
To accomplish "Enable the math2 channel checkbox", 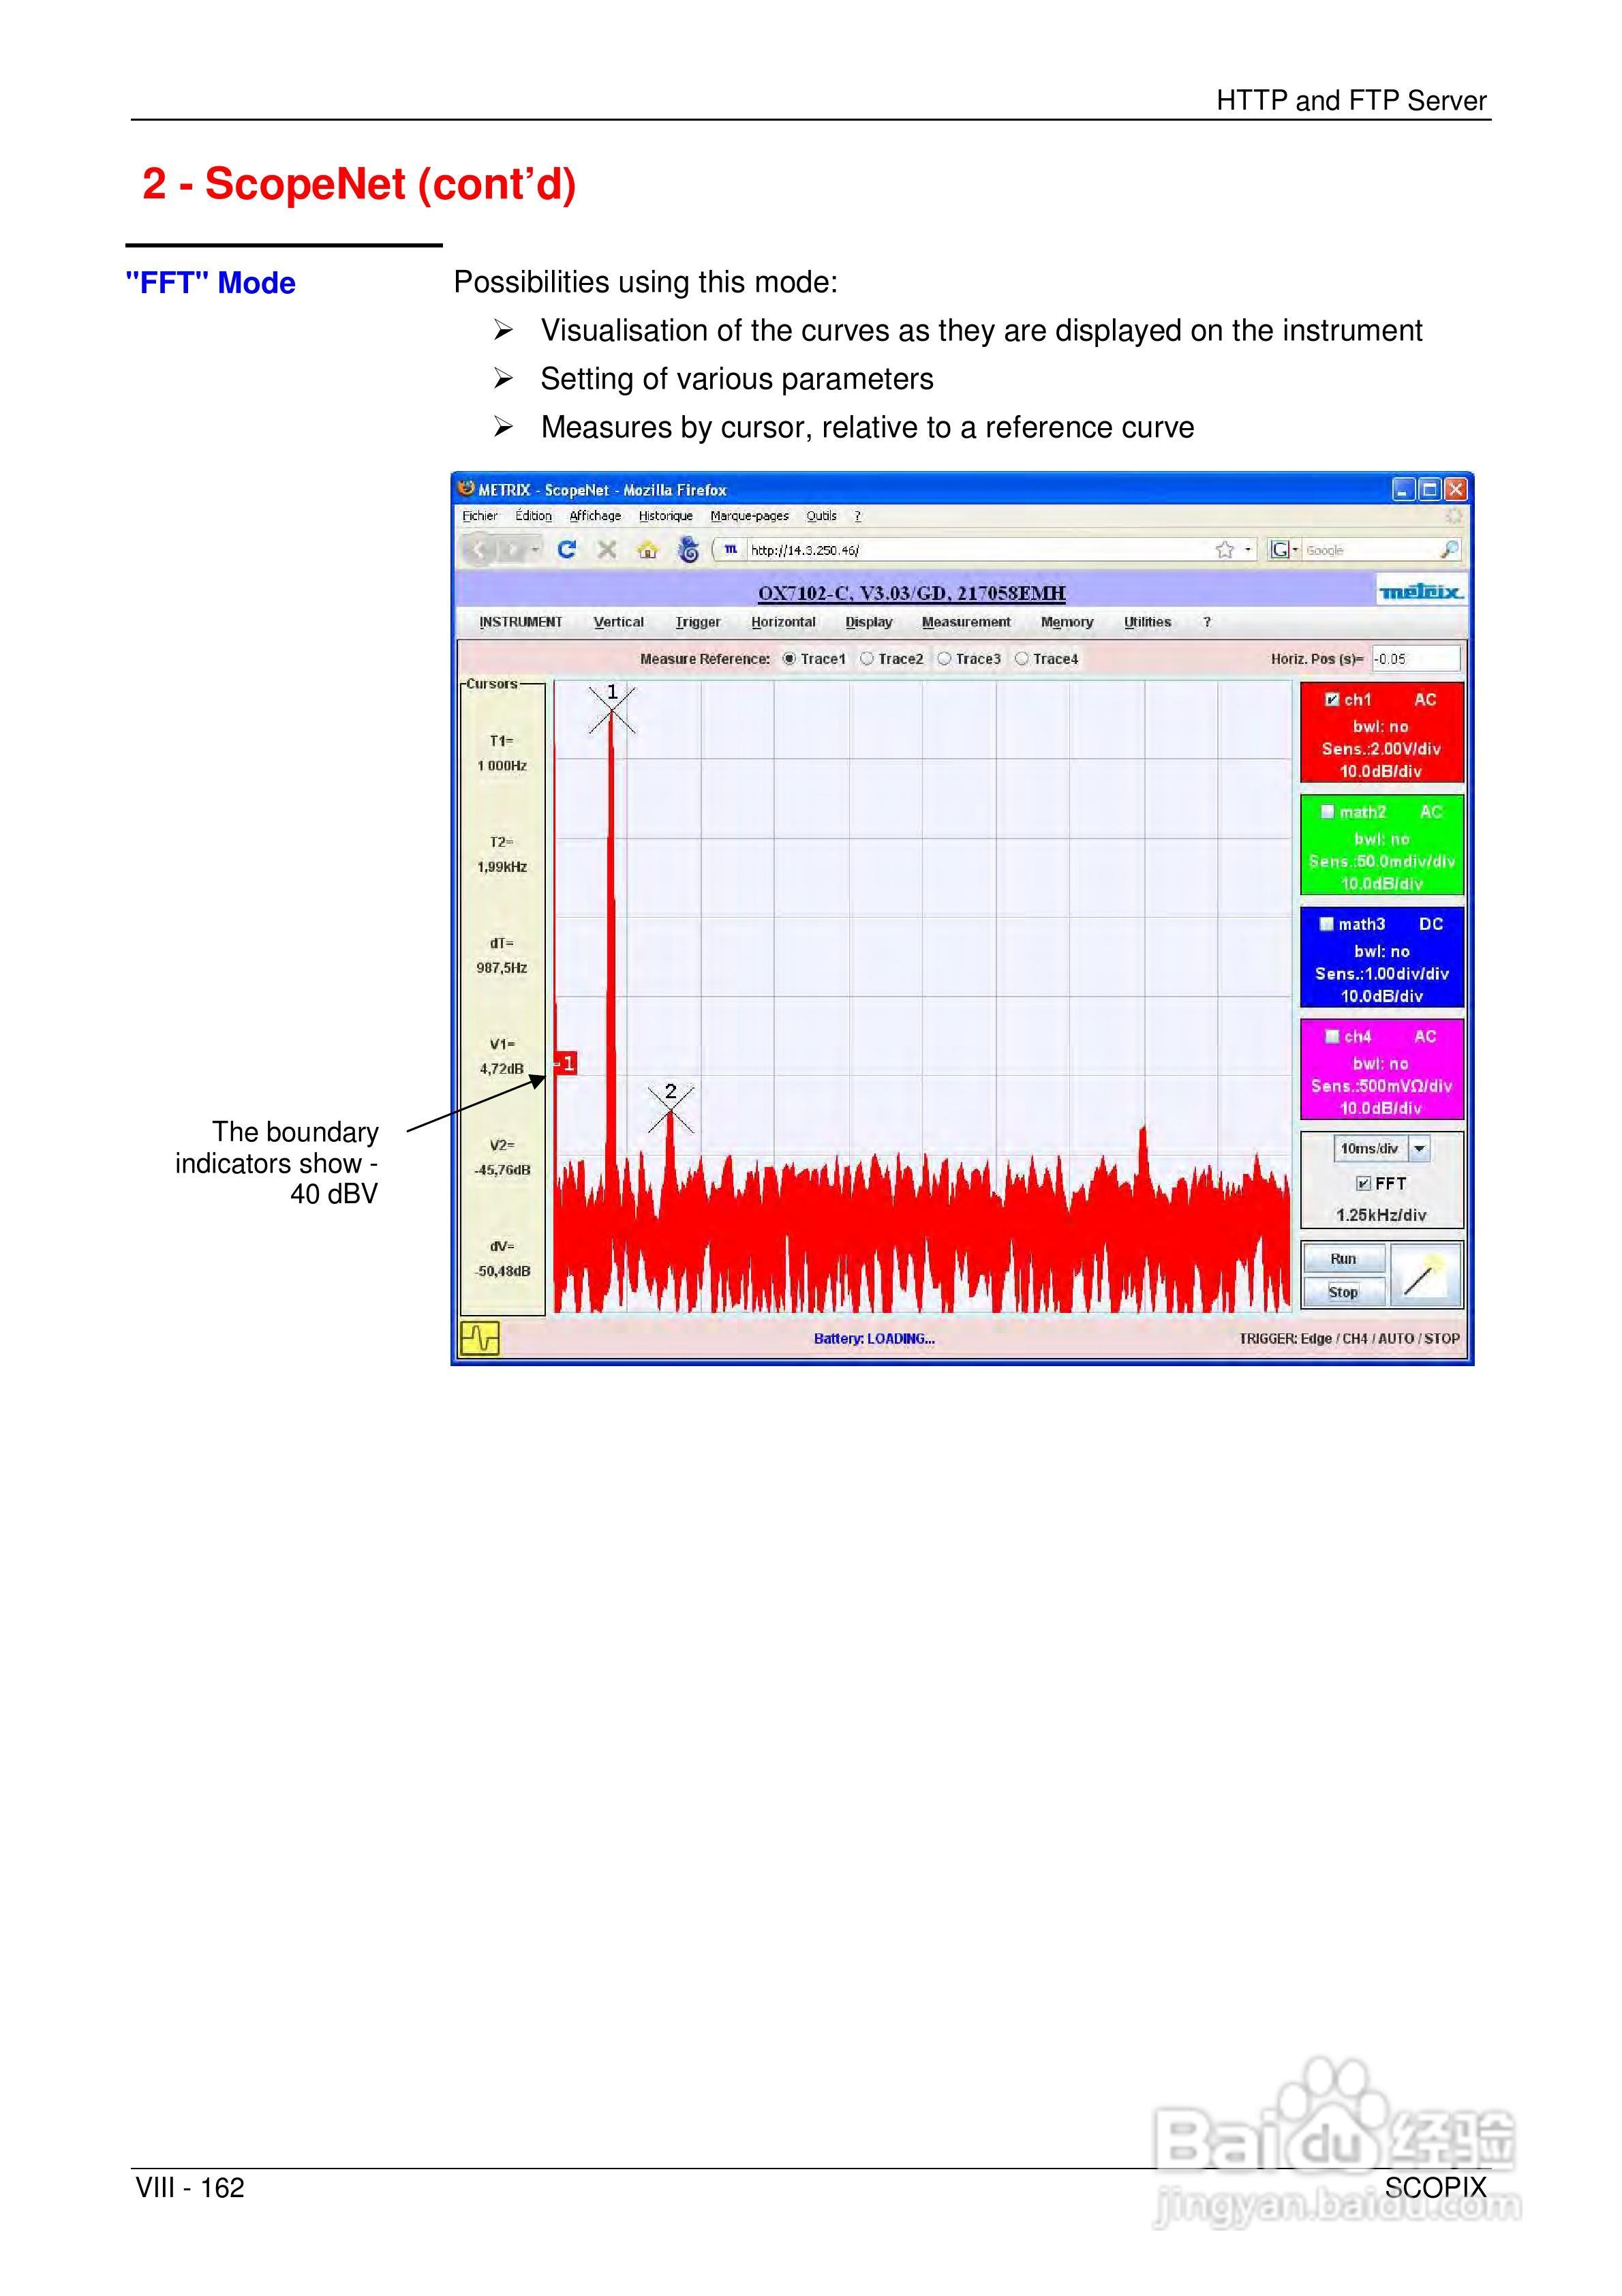I will [x=1327, y=812].
